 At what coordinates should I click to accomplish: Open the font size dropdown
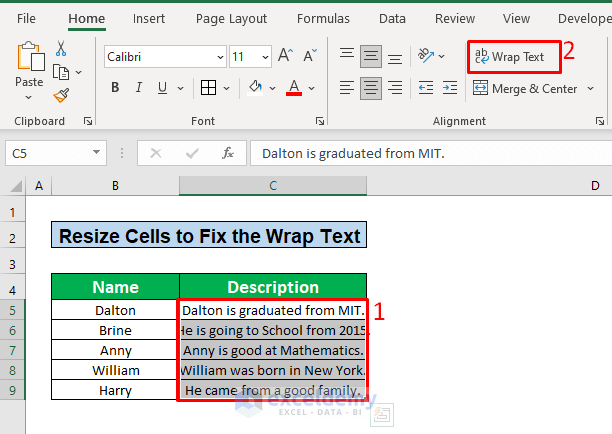(x=263, y=57)
